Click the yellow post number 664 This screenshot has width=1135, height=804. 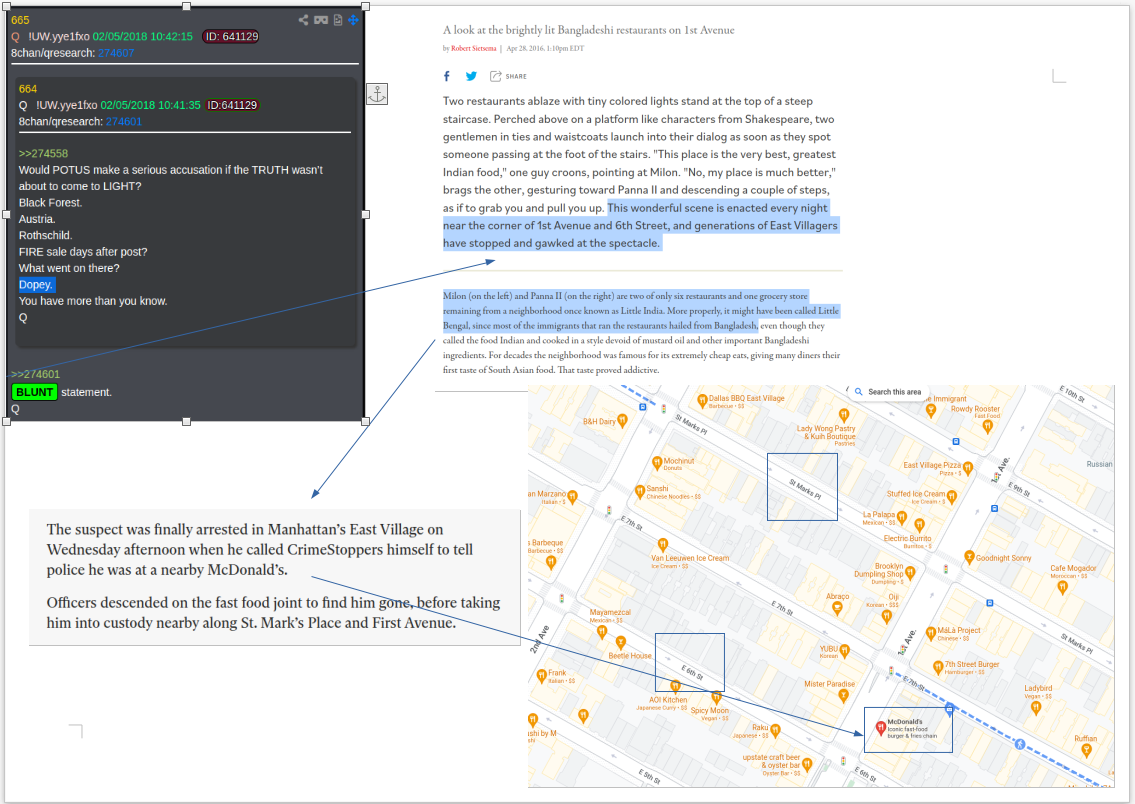(x=28, y=89)
